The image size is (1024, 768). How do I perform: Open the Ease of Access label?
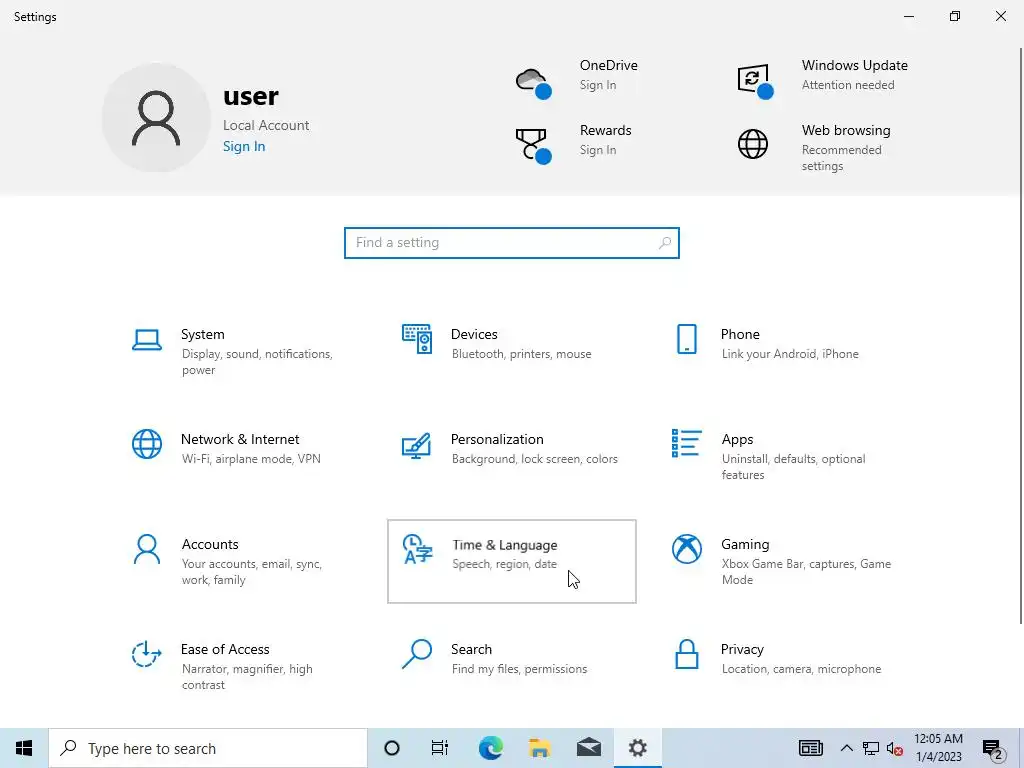coord(225,650)
